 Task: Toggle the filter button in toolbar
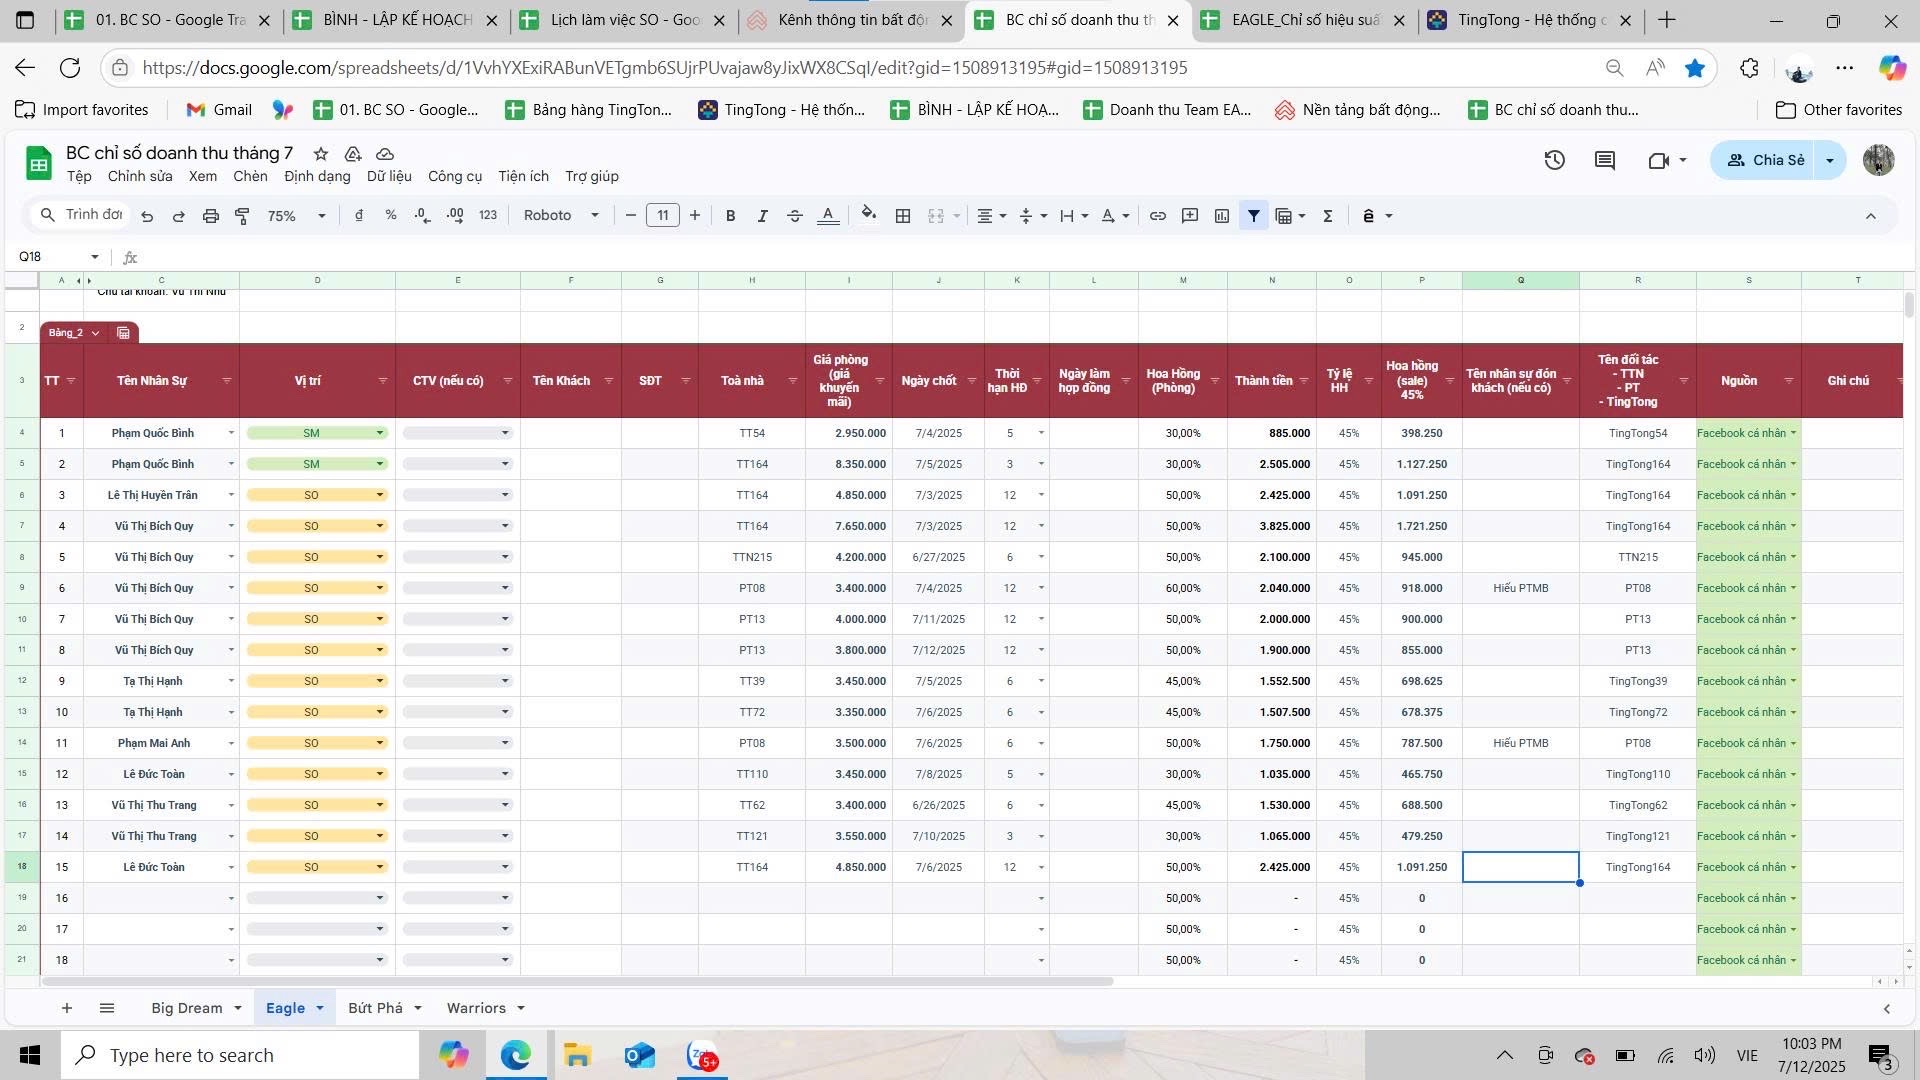tap(1254, 216)
